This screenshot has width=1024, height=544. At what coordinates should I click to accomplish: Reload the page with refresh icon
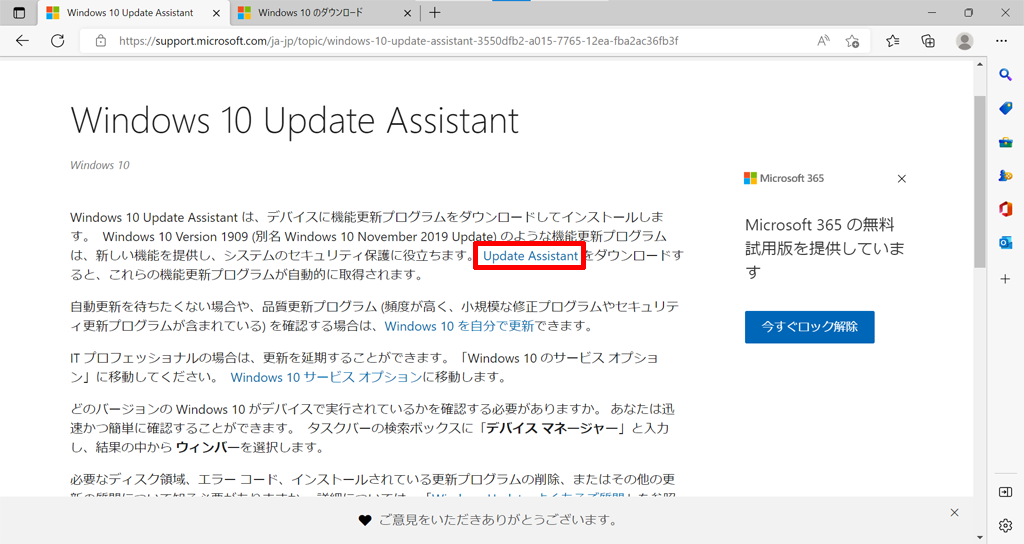pyautogui.click(x=57, y=40)
